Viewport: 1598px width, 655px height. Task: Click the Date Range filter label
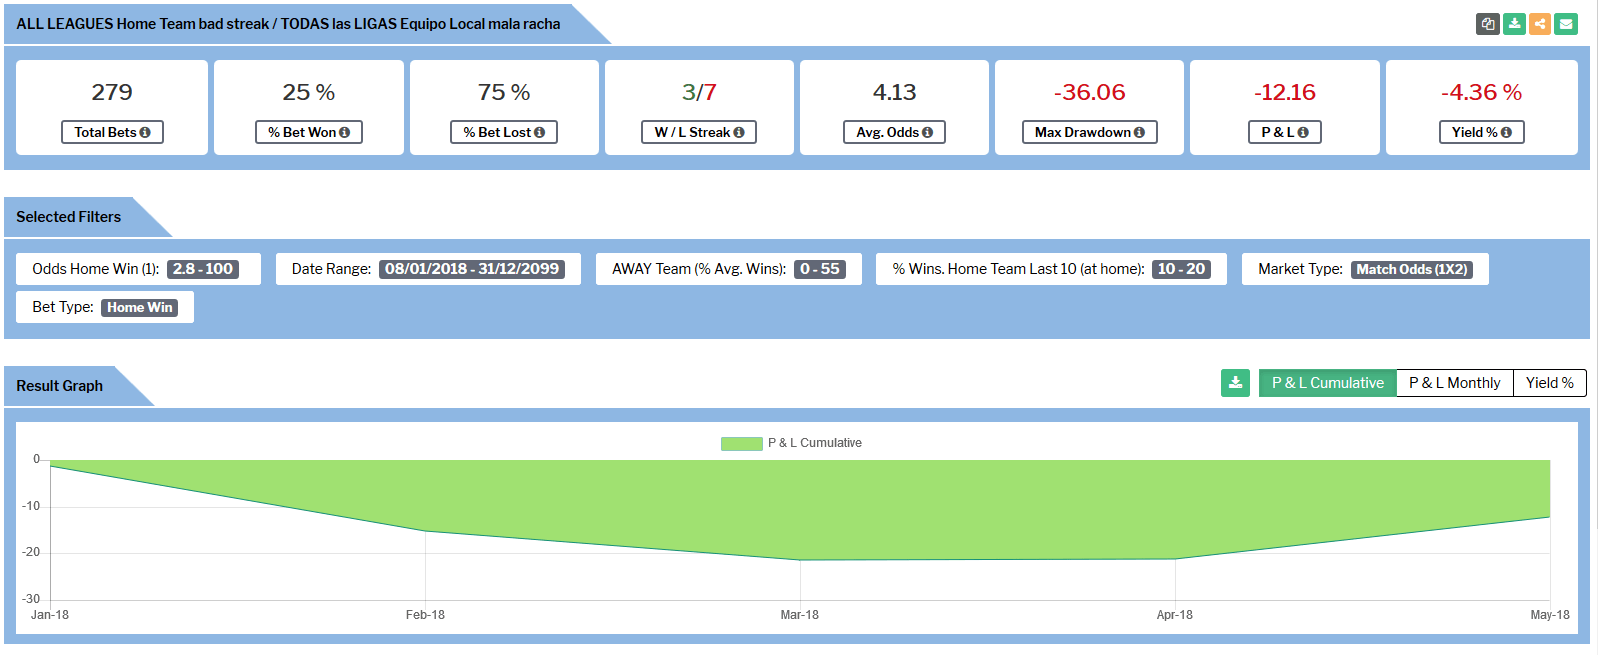pyautogui.click(x=331, y=269)
